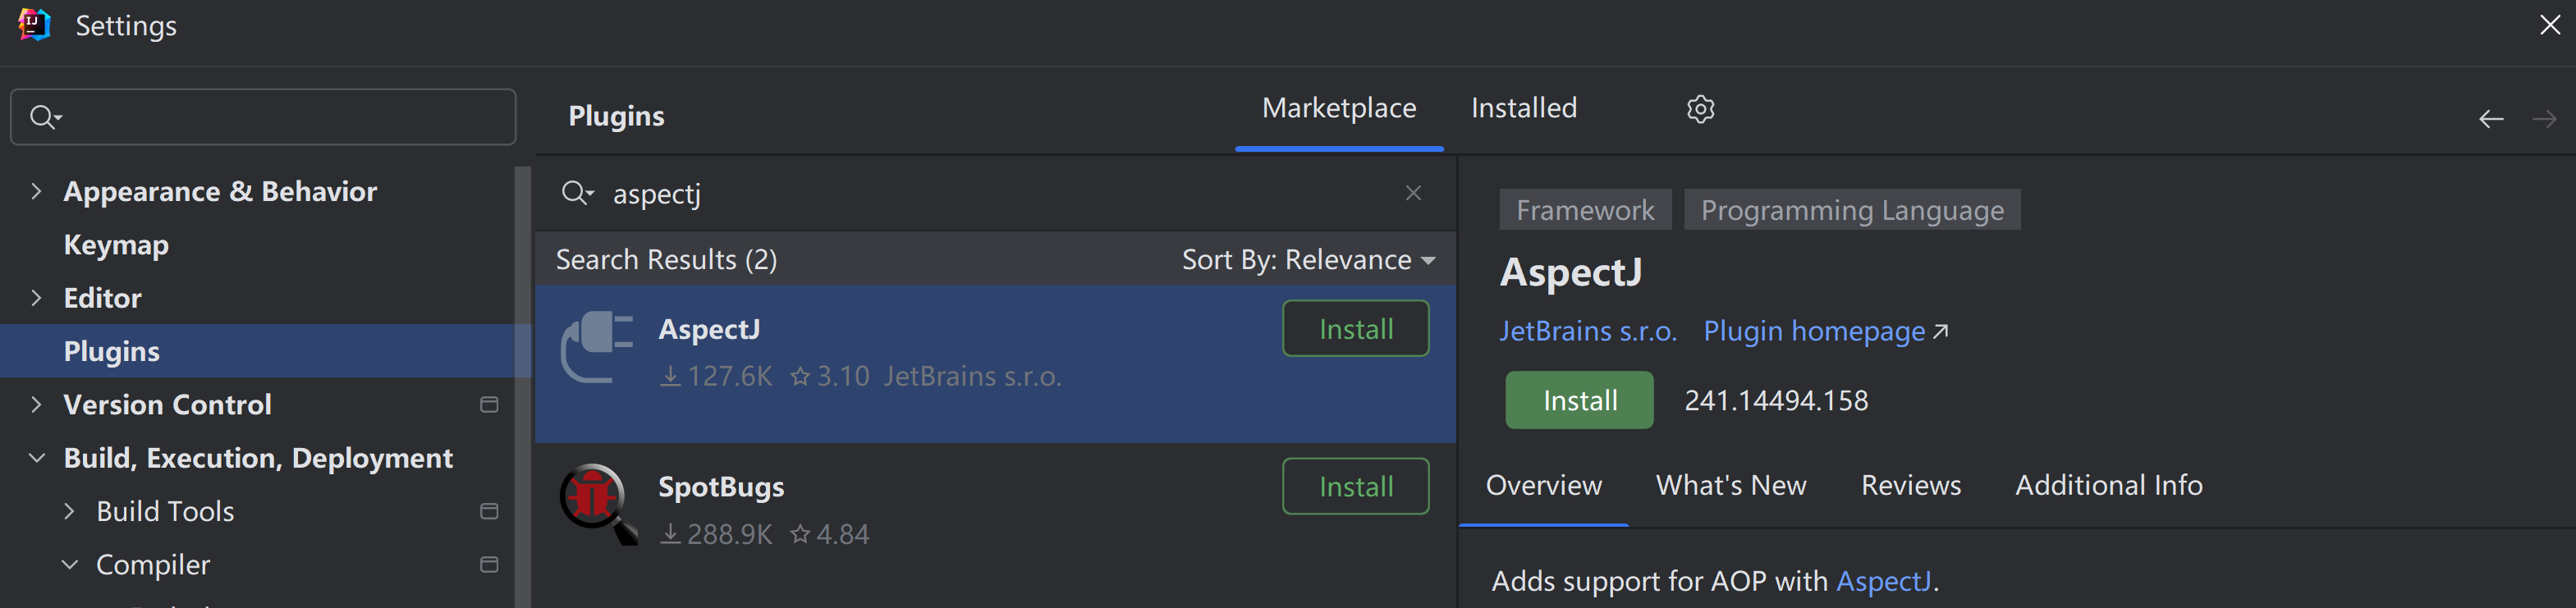The width and height of the screenshot is (2576, 608).
Task: Open plugin search options magnifier icon
Action: (x=577, y=193)
